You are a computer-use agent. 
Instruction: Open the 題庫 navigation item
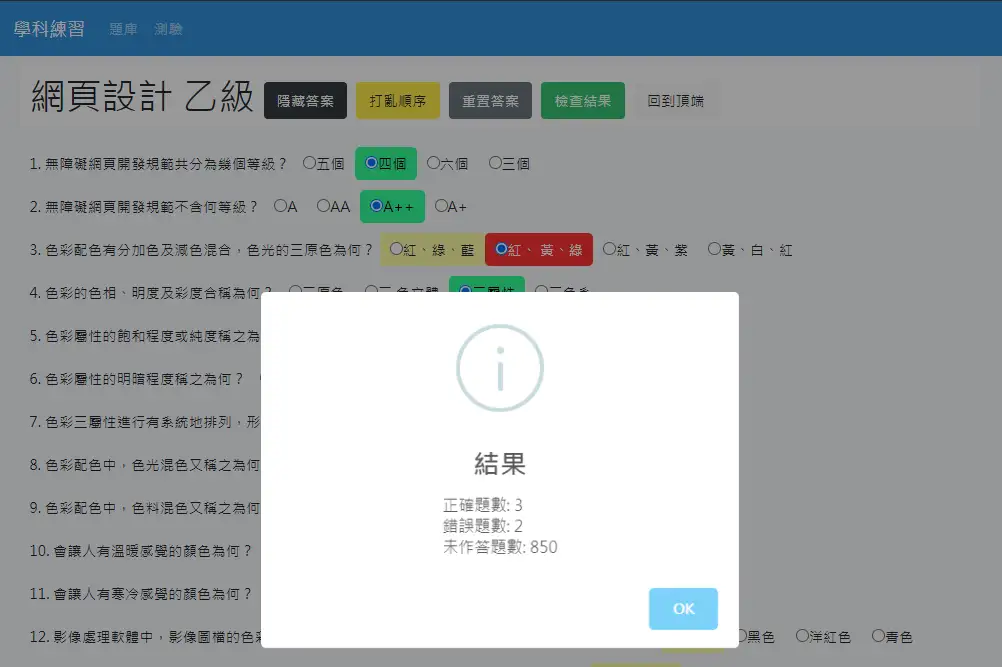tap(123, 29)
